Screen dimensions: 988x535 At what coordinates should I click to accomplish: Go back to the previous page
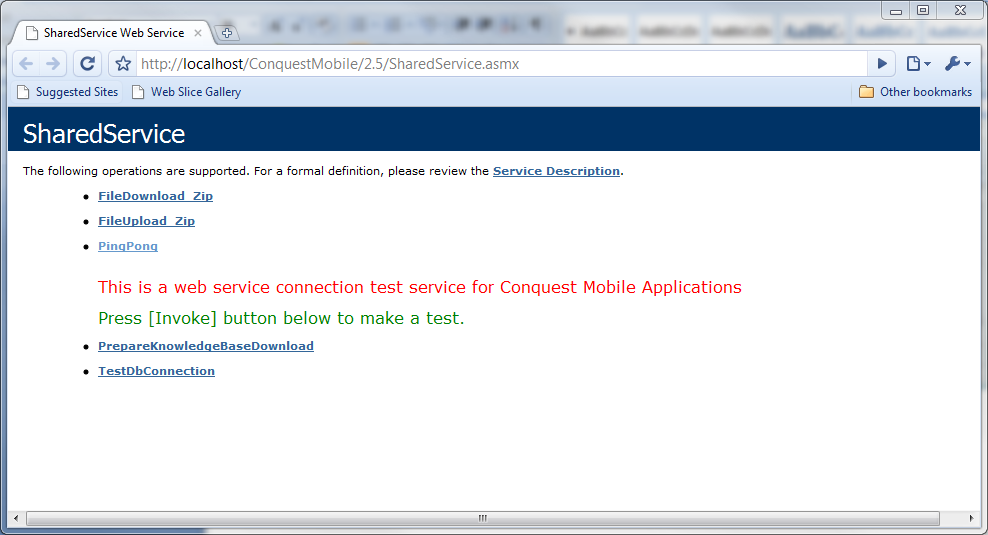26,64
